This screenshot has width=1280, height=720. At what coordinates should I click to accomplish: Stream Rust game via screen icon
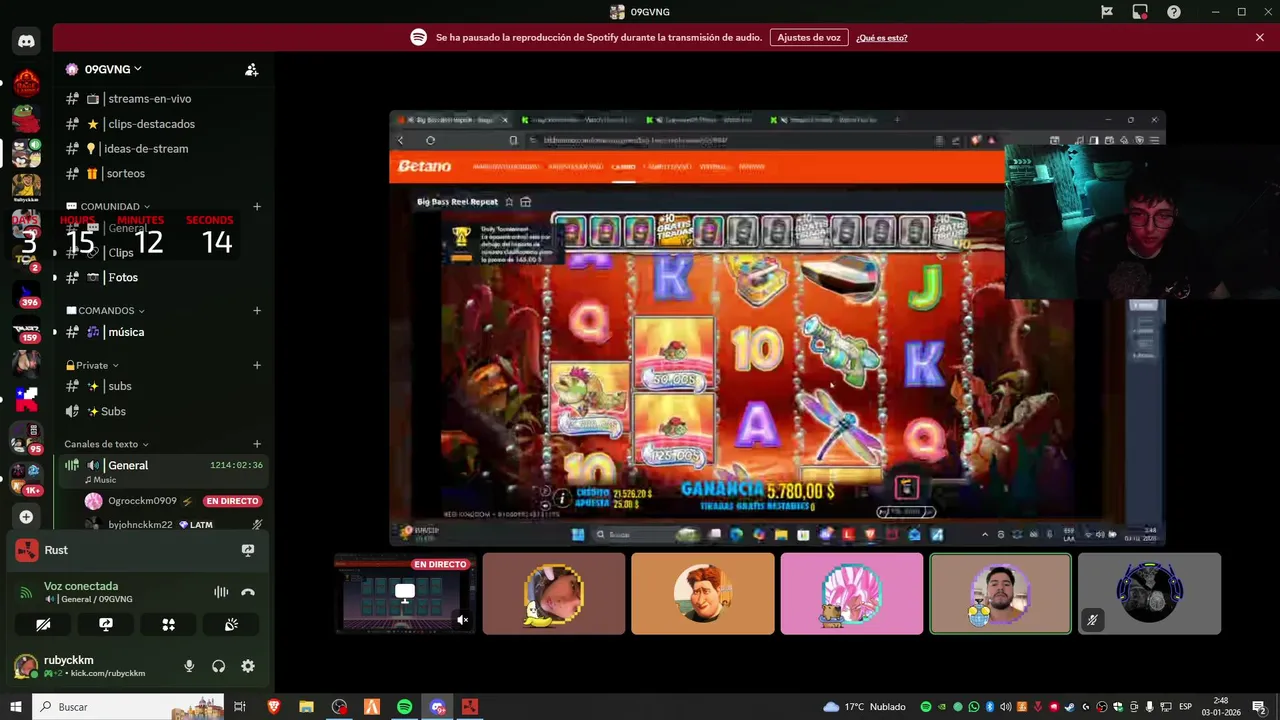pyautogui.click(x=248, y=550)
